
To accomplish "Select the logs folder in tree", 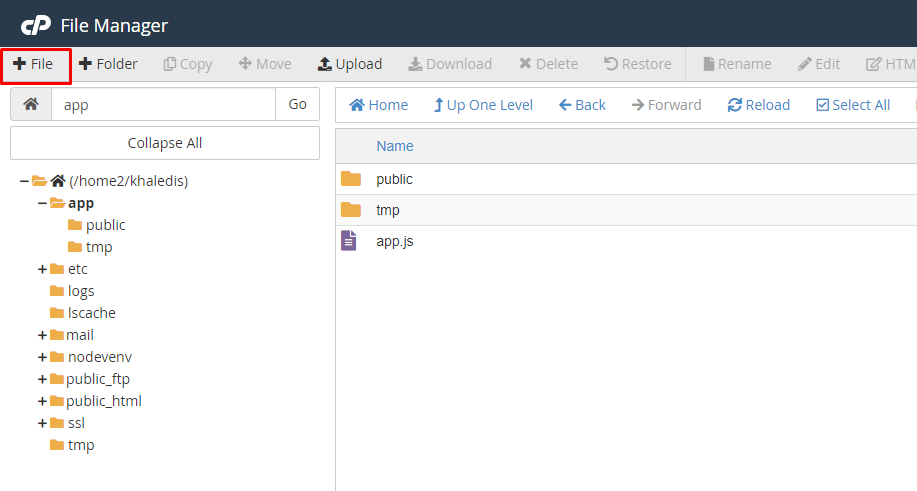I will pos(80,291).
